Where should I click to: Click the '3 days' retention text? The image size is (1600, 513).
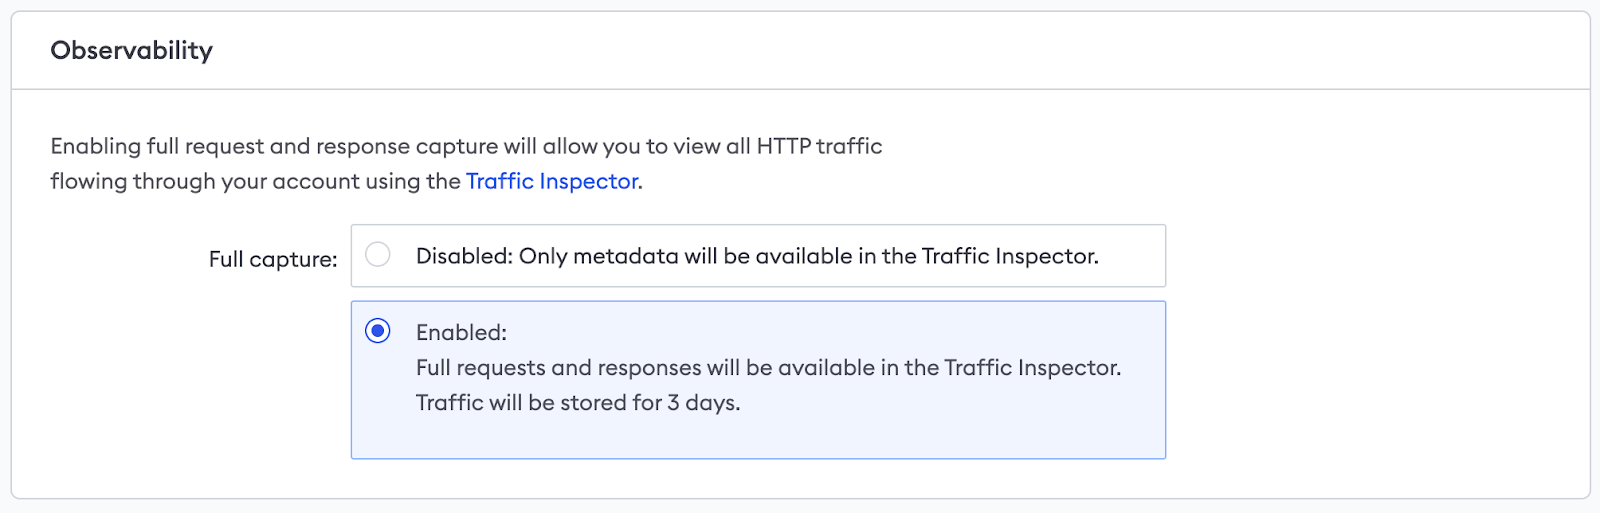point(704,403)
